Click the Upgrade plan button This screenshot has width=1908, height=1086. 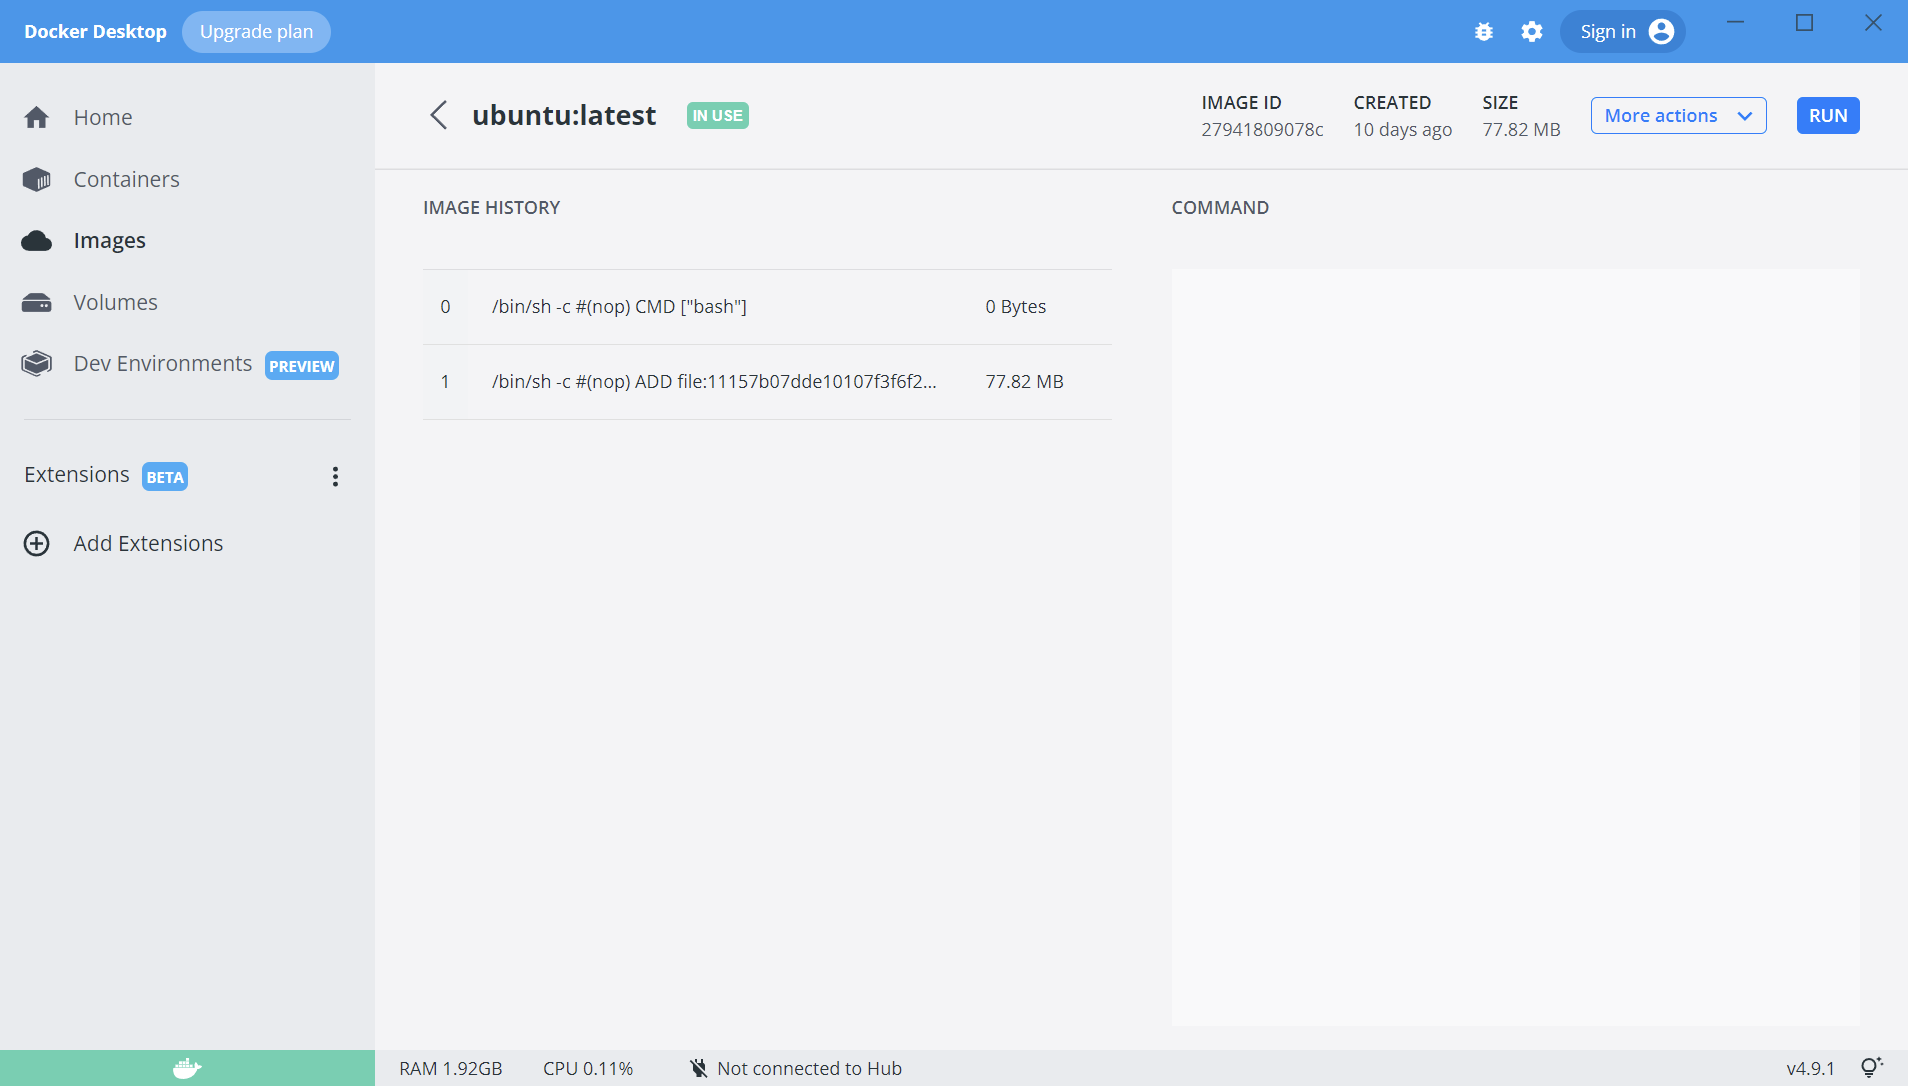(x=256, y=31)
